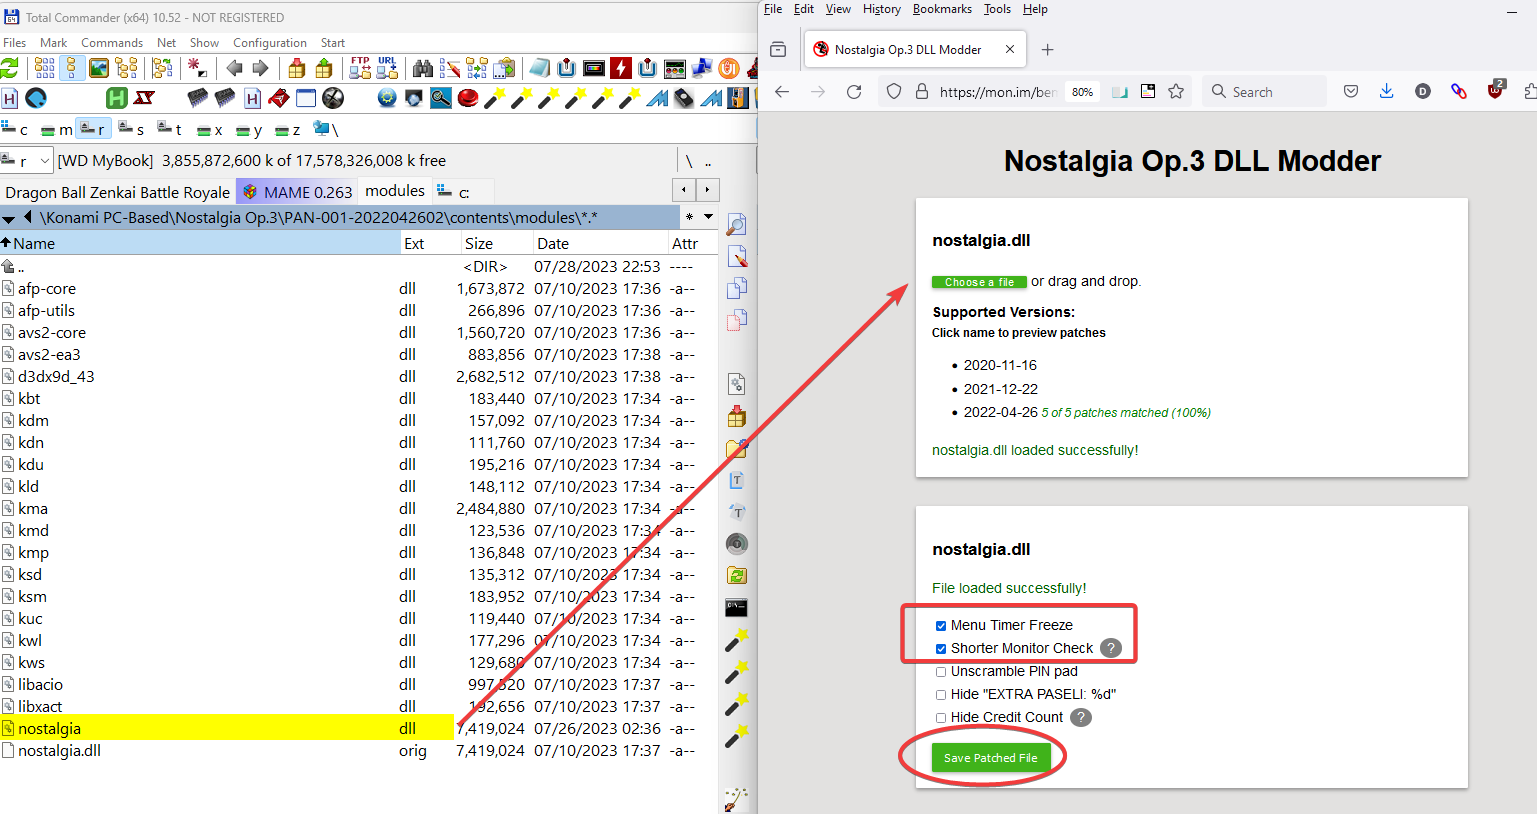Click the Go back arrow in Total Commander toolbar
This screenshot has height=814, width=1537.
pos(234,68)
